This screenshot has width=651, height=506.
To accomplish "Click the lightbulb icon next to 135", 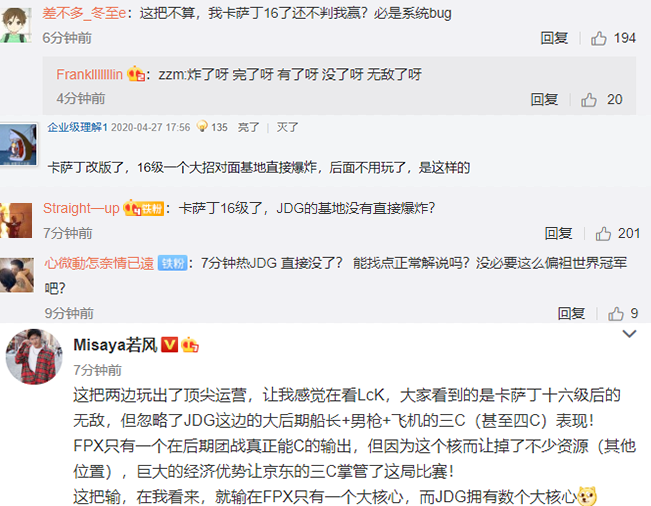I will [202, 126].
